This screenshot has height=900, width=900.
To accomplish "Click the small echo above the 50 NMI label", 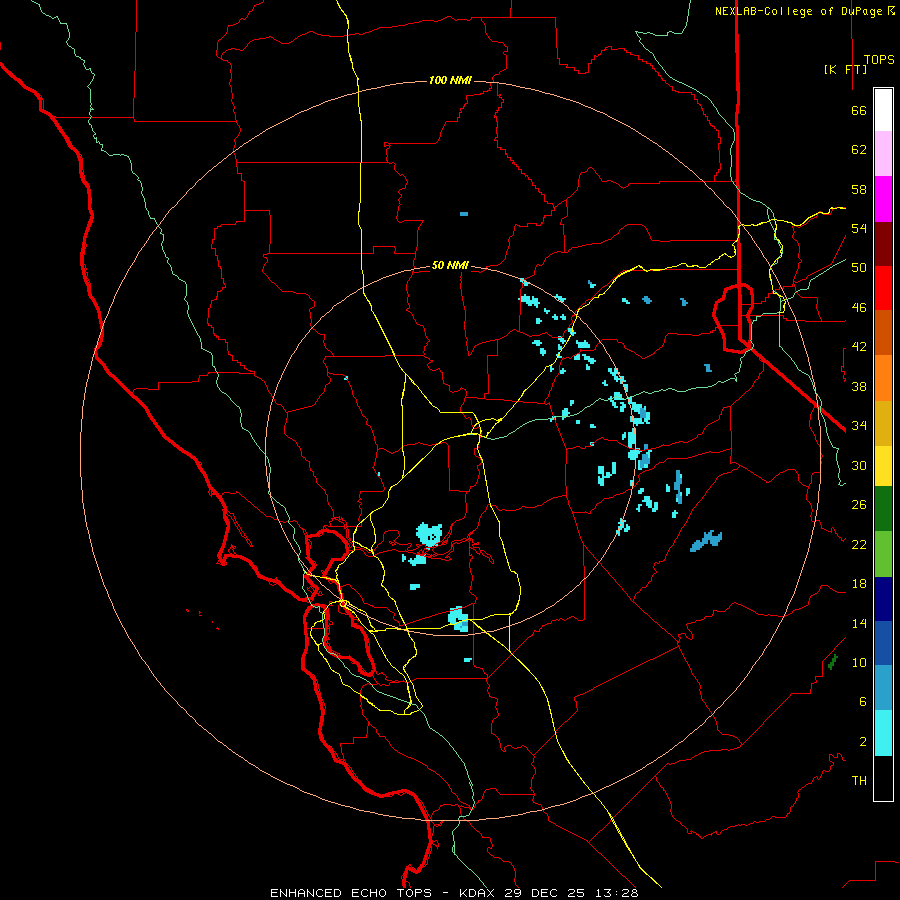I will click(x=464, y=214).
